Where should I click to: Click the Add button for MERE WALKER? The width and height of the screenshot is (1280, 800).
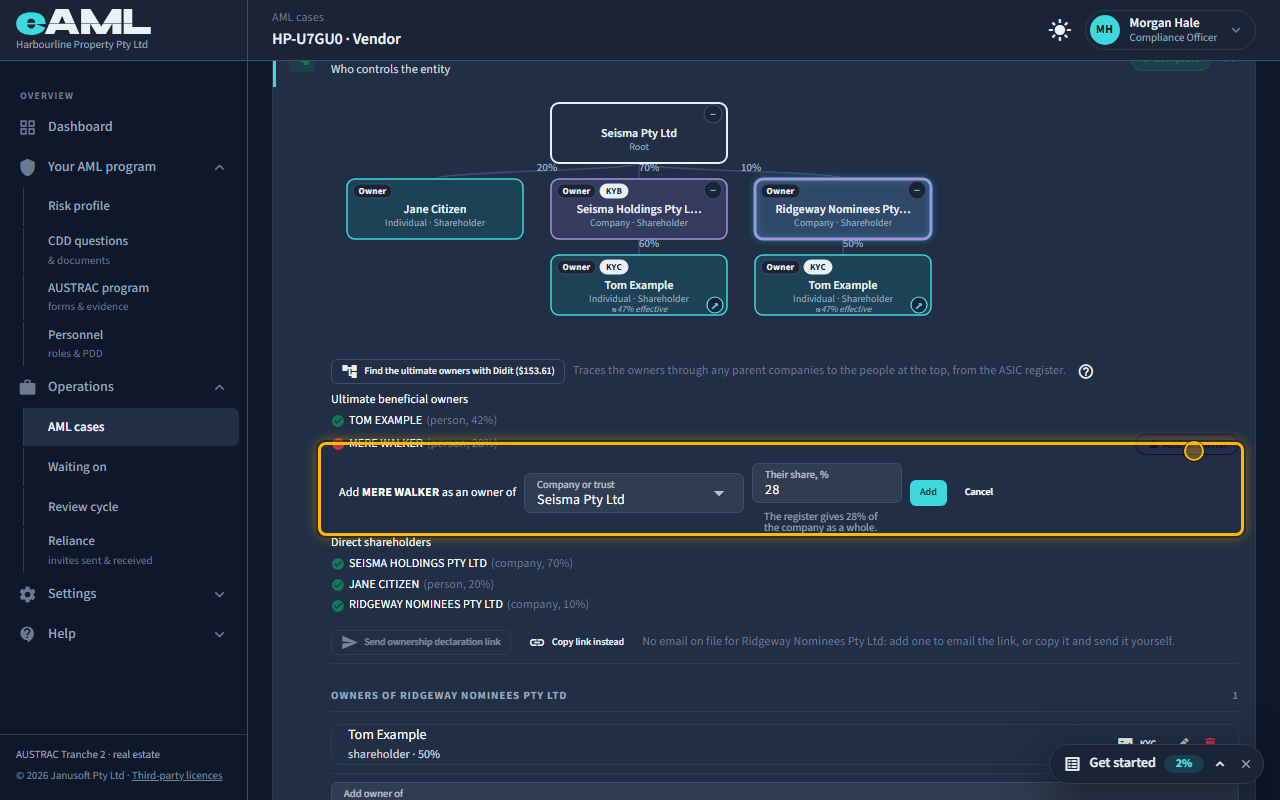pyautogui.click(x=928, y=492)
